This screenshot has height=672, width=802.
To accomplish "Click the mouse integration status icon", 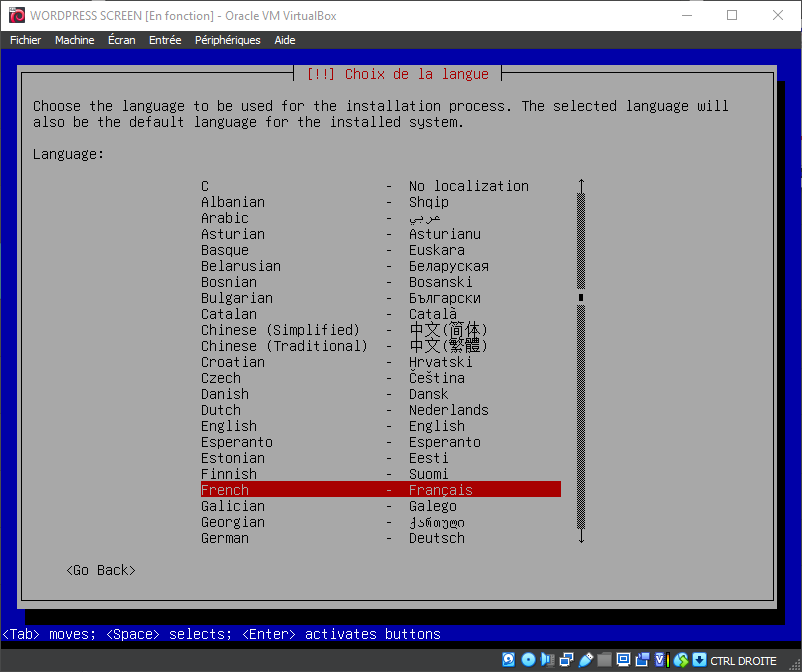I will pyautogui.click(x=681, y=660).
